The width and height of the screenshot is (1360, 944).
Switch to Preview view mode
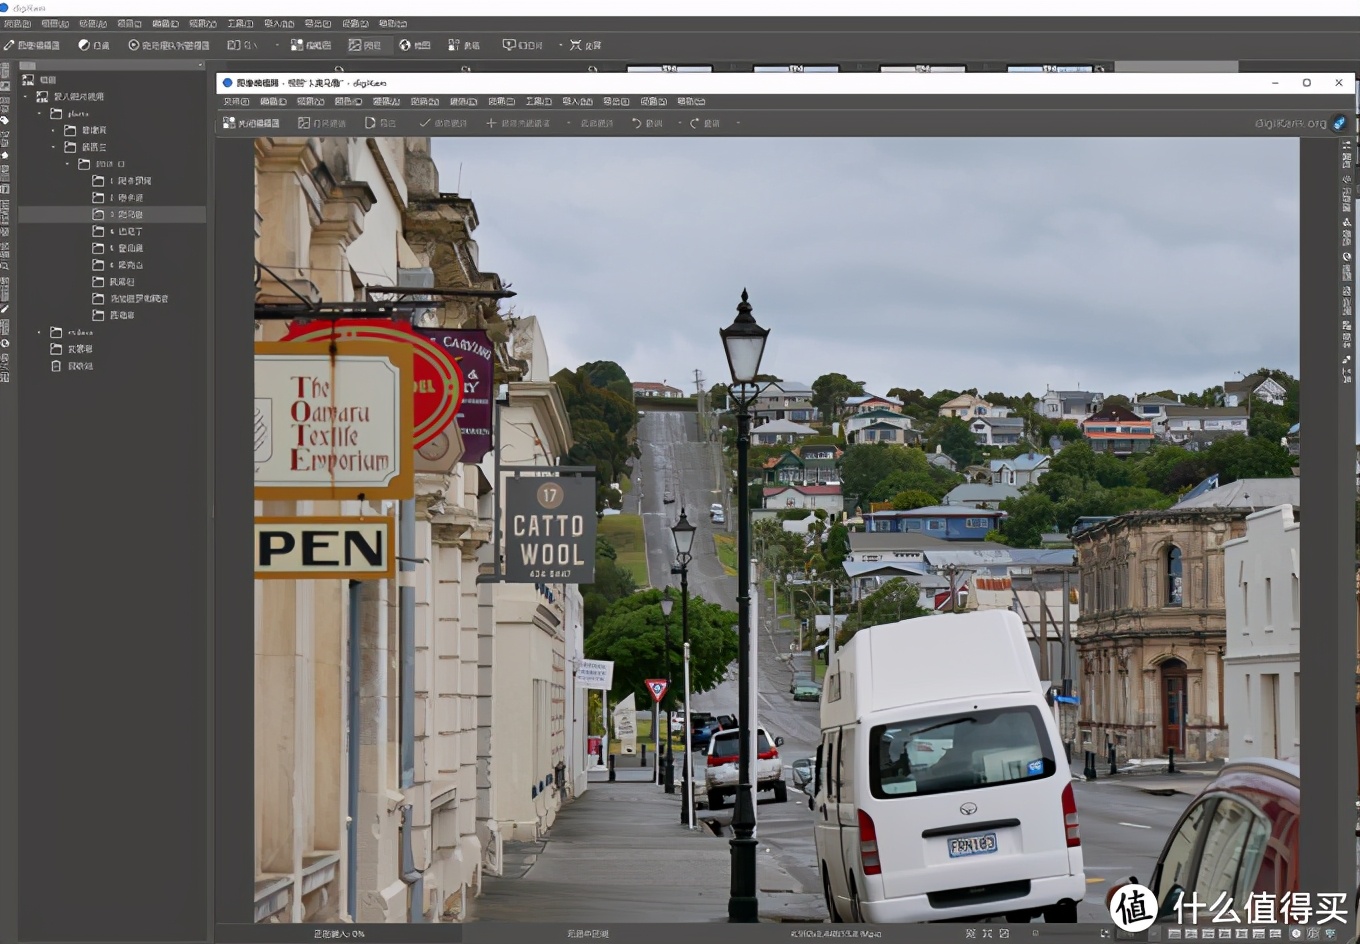click(364, 45)
